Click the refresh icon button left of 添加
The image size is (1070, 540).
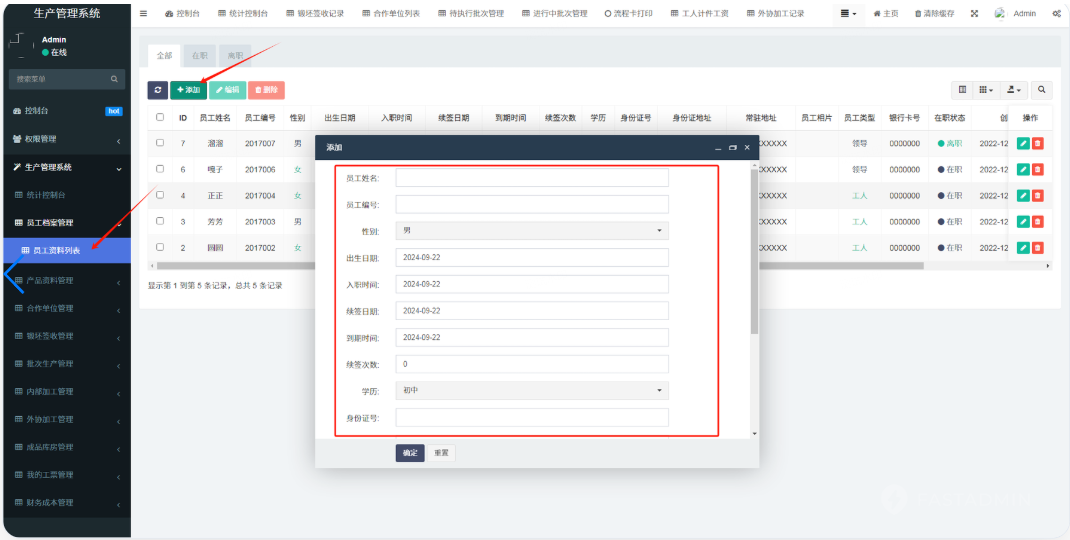158,90
